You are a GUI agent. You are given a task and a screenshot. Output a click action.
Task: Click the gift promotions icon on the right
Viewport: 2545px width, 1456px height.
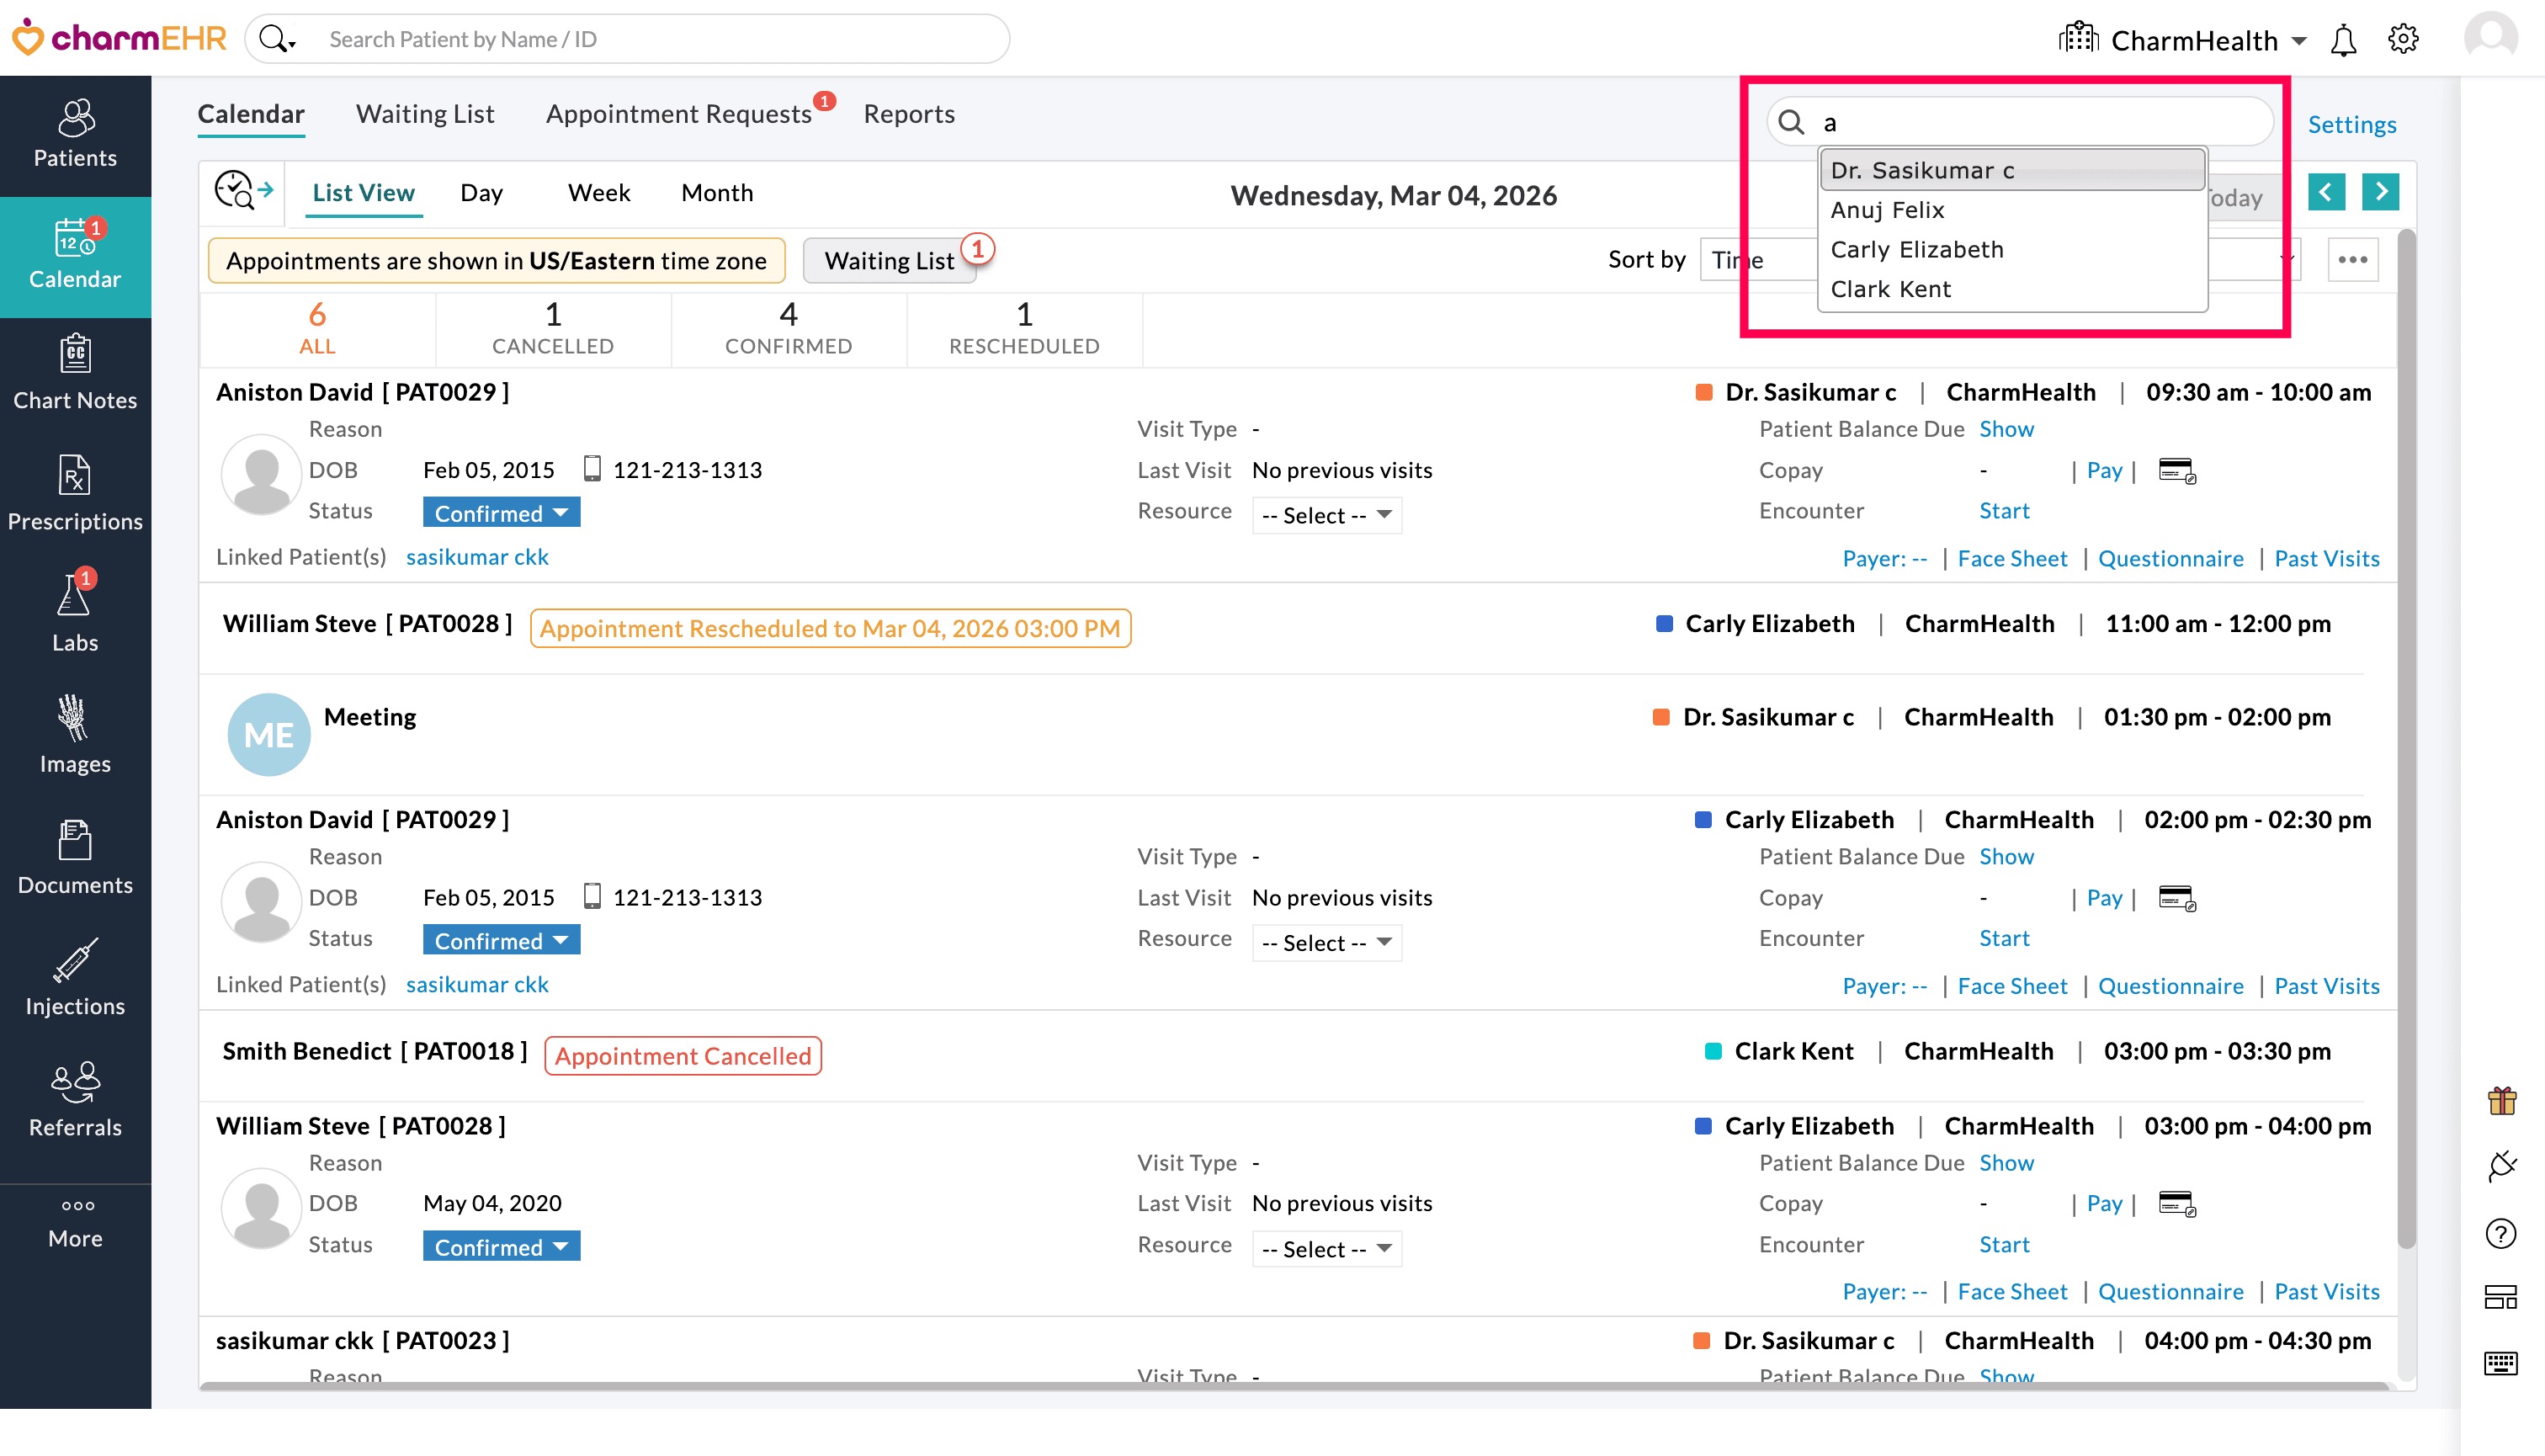pyautogui.click(x=2503, y=1101)
